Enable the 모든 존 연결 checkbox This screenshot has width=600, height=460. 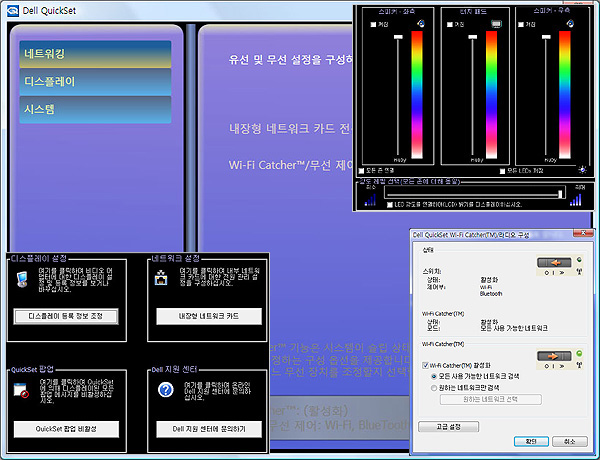point(361,171)
